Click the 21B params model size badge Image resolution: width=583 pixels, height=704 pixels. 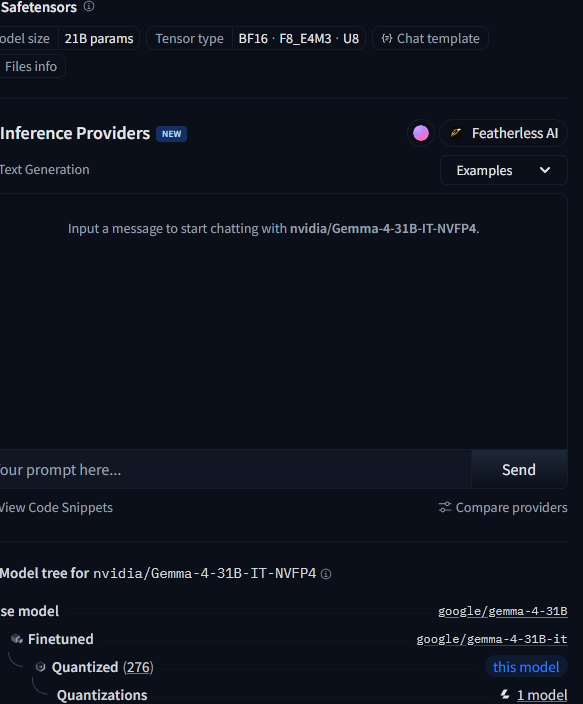tap(99, 39)
